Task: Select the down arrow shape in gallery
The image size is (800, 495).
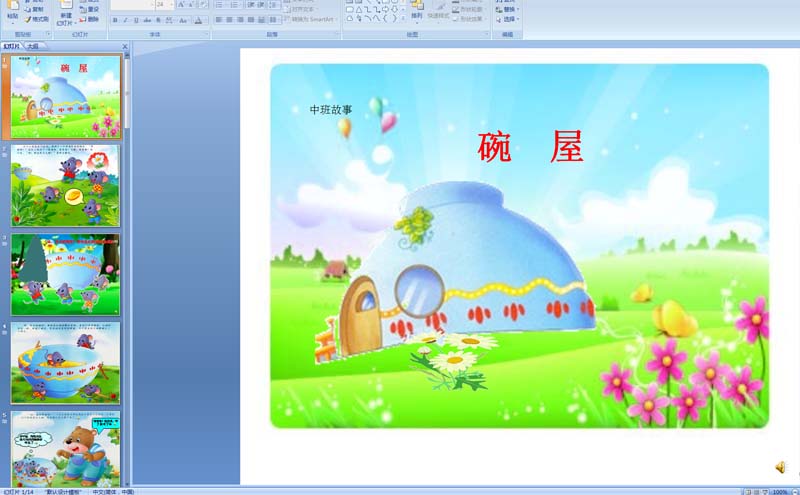Action: click(395, 10)
